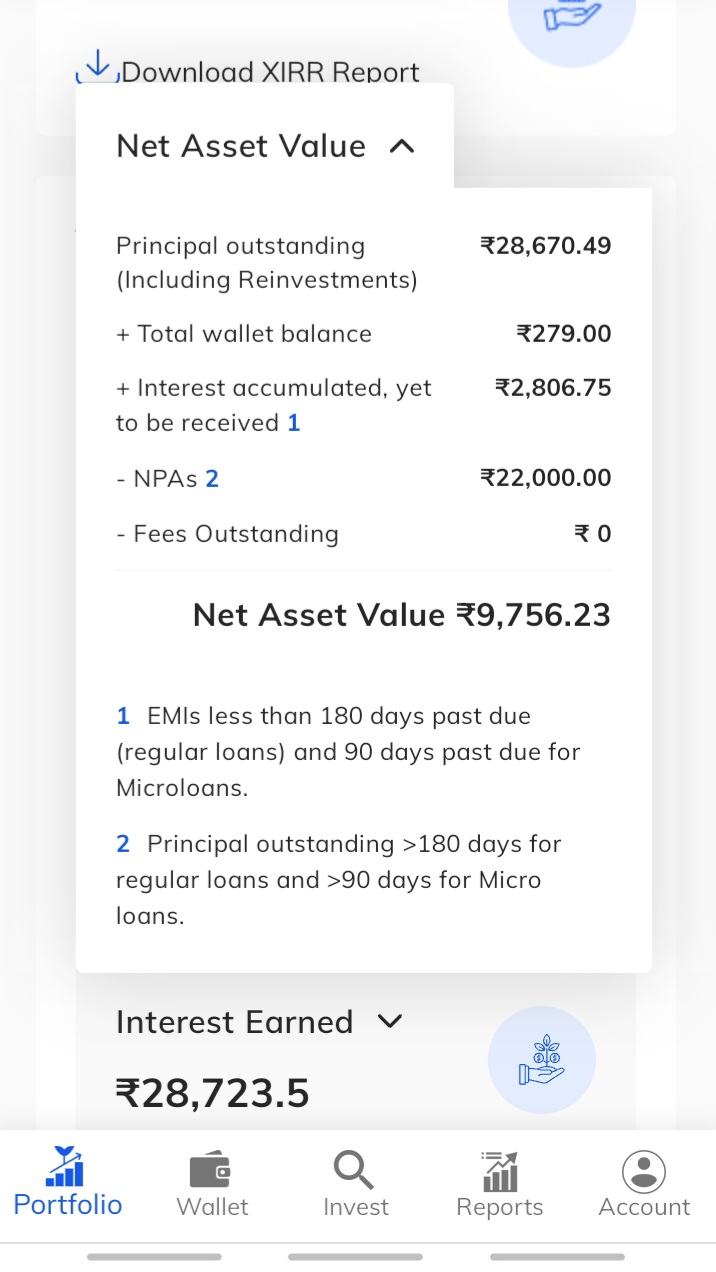Viewport: 716px width, 1272px height.
Task: Tap the hand icon at top right
Action: coord(571,17)
